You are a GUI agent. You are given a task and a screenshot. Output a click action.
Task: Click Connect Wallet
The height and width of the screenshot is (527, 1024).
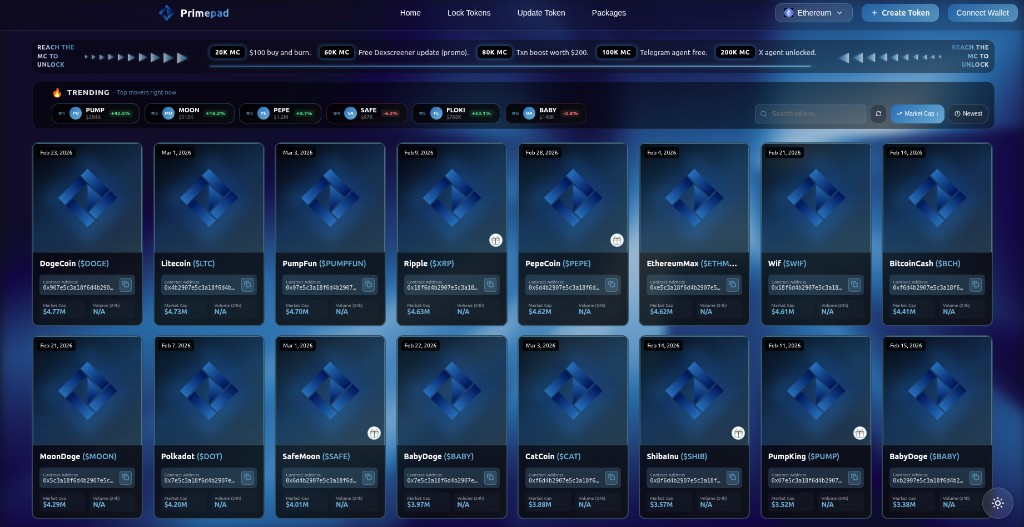pos(982,13)
